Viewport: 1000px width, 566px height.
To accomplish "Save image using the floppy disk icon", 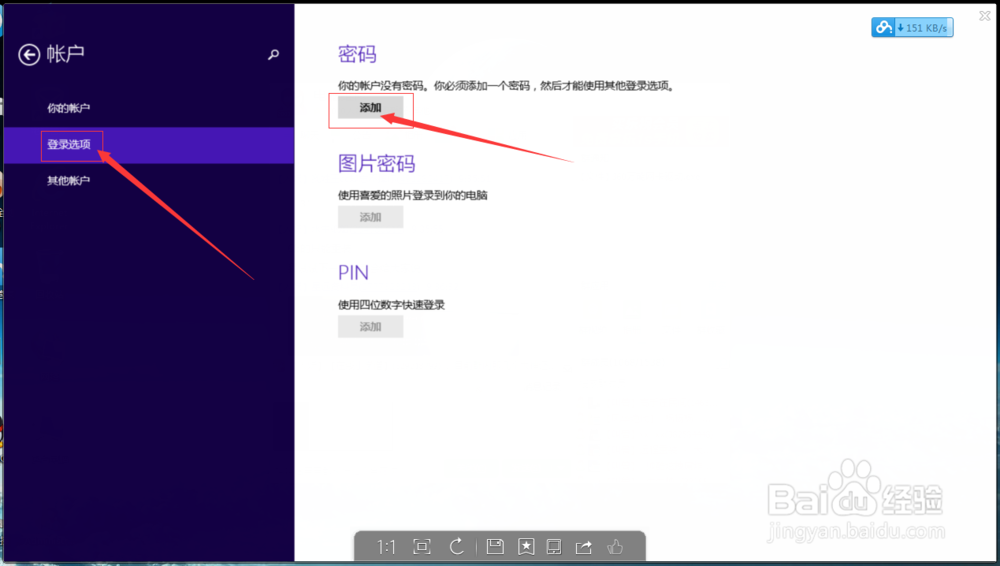I will pos(496,546).
